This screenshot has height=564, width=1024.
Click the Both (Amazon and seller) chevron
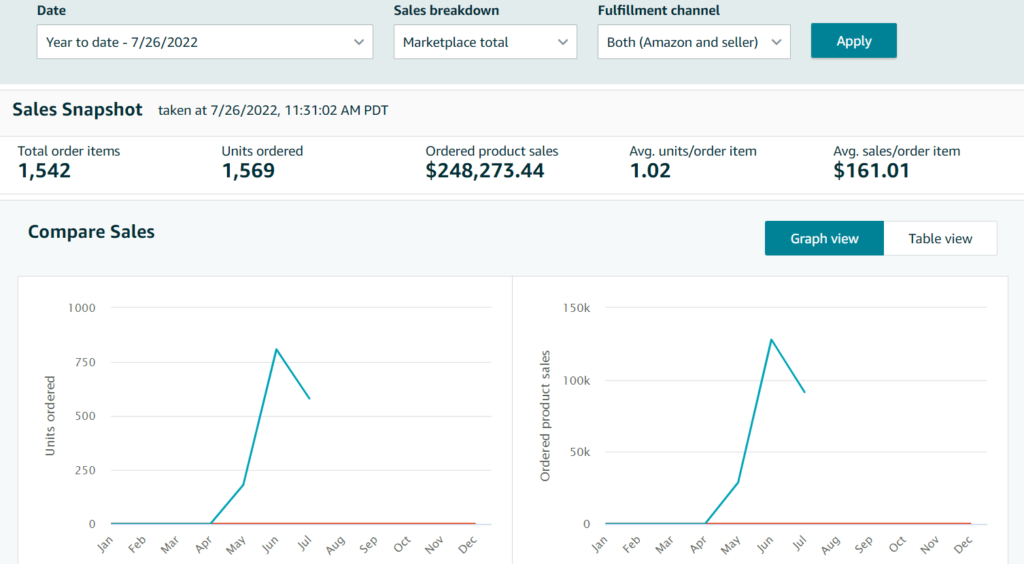[x=776, y=42]
